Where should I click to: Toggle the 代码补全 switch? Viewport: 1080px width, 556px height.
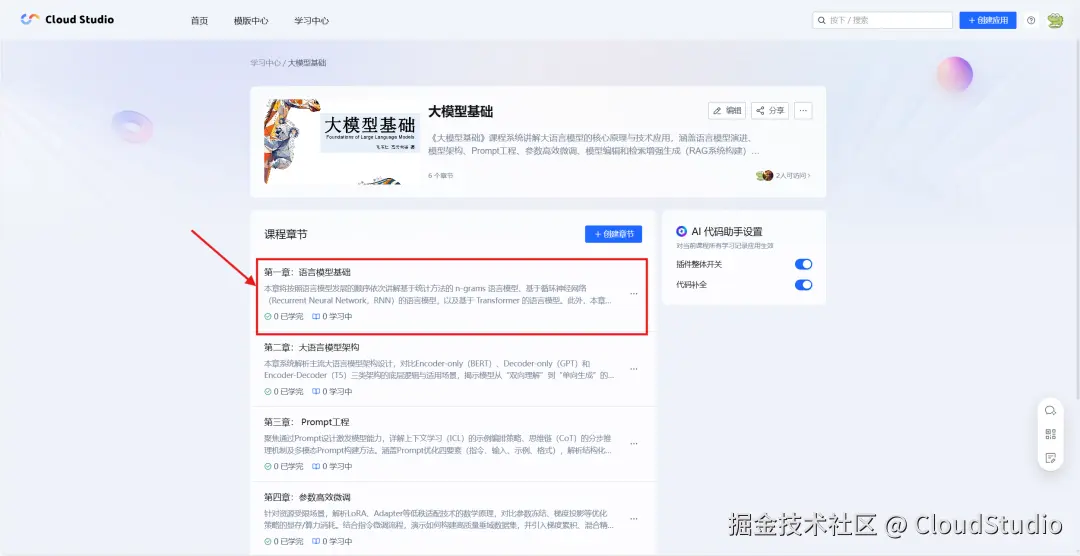803,285
